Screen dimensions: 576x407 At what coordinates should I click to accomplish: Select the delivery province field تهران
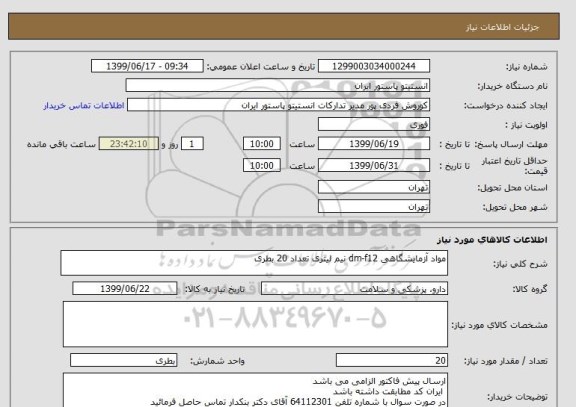[374, 187]
